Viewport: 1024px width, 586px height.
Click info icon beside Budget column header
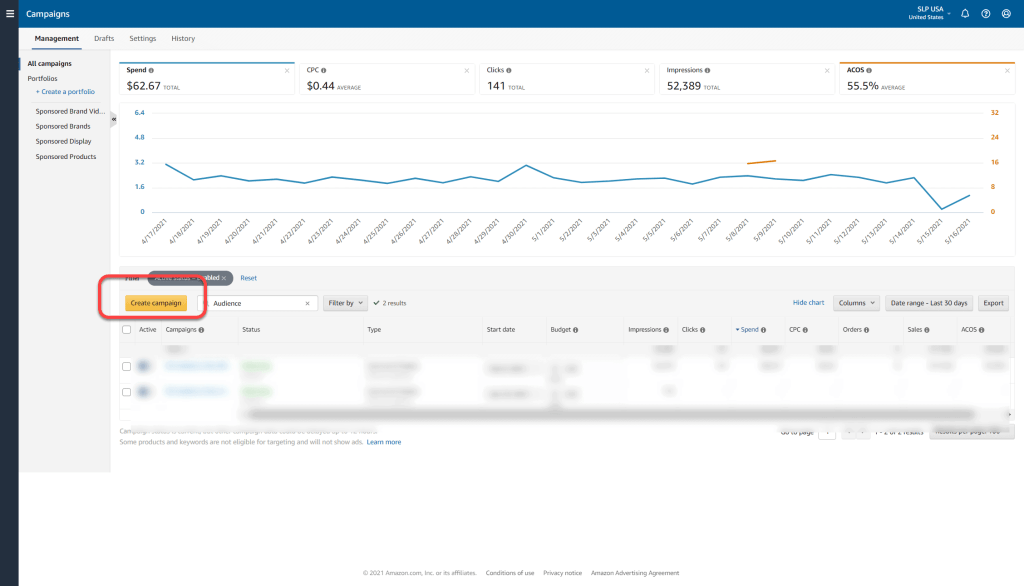click(x=577, y=329)
